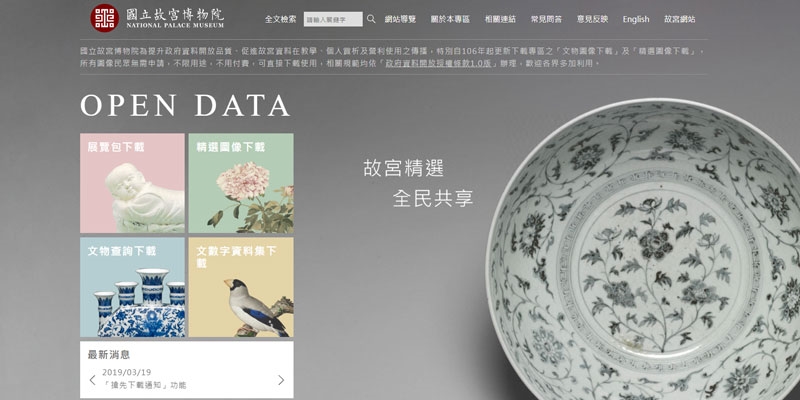Go to 常見問答 in the navigation
Image resolution: width=800 pixels, height=400 pixels.
[x=546, y=19]
